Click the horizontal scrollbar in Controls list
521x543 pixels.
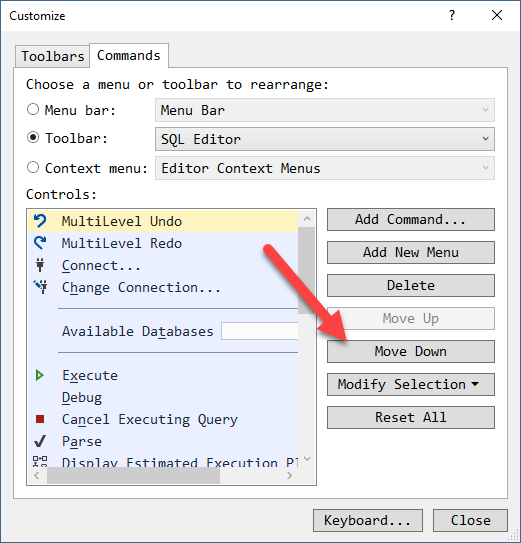tap(163, 475)
